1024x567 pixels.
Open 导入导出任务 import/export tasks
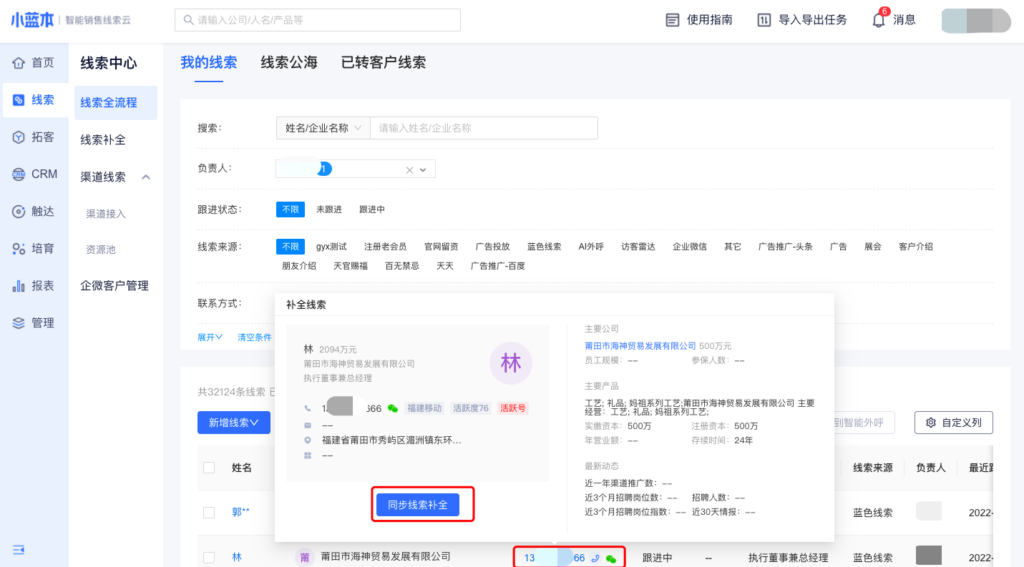pos(802,20)
